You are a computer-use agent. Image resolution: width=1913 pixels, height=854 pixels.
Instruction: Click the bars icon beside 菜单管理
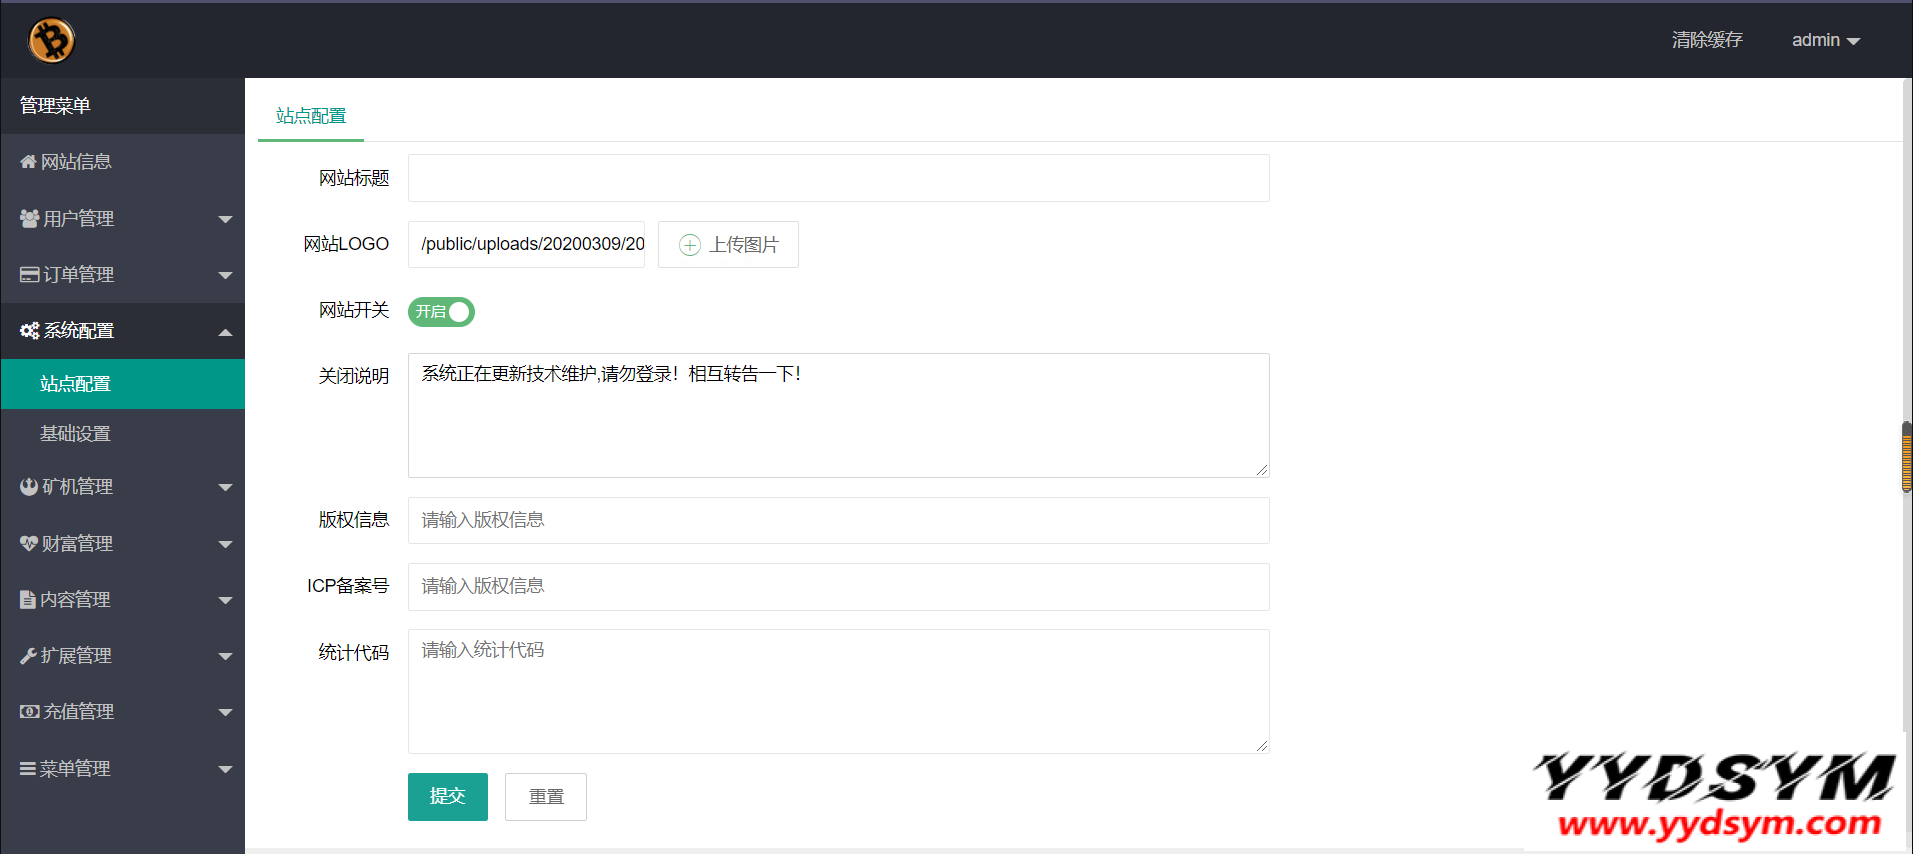click(28, 768)
